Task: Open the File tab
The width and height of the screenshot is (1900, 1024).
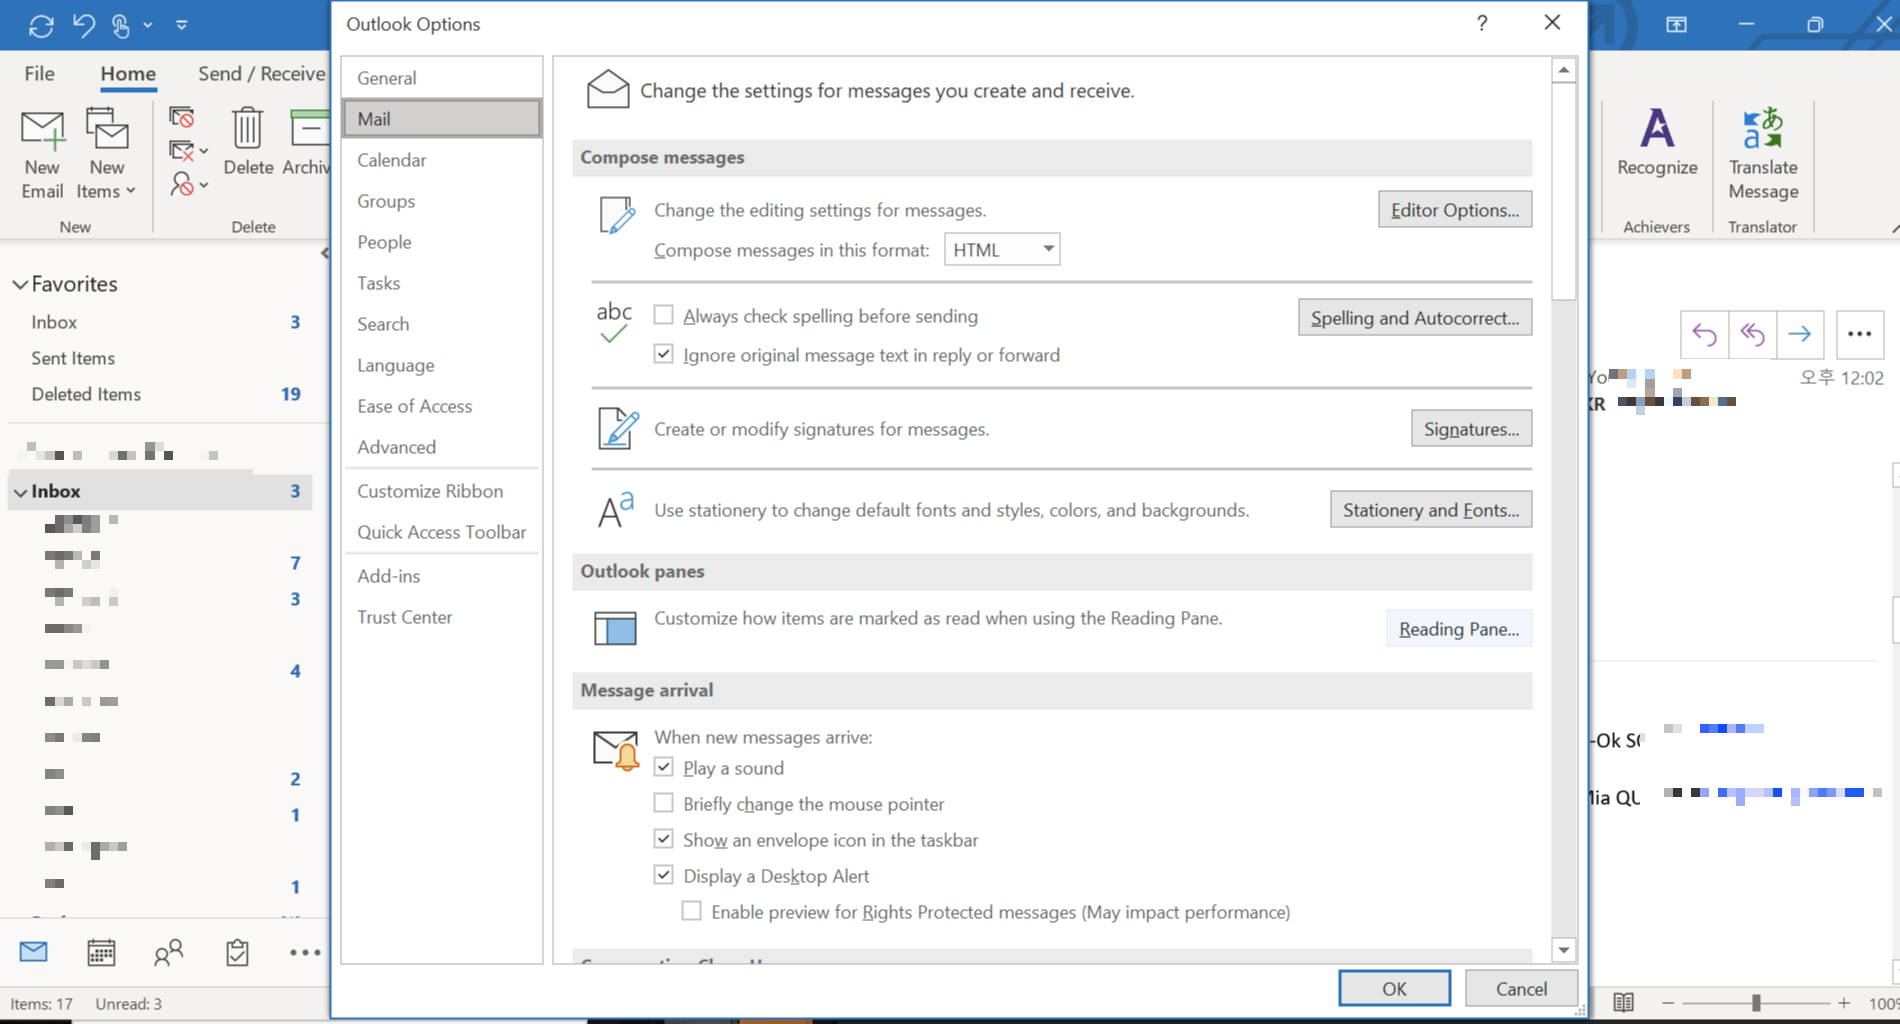Action: click(40, 73)
